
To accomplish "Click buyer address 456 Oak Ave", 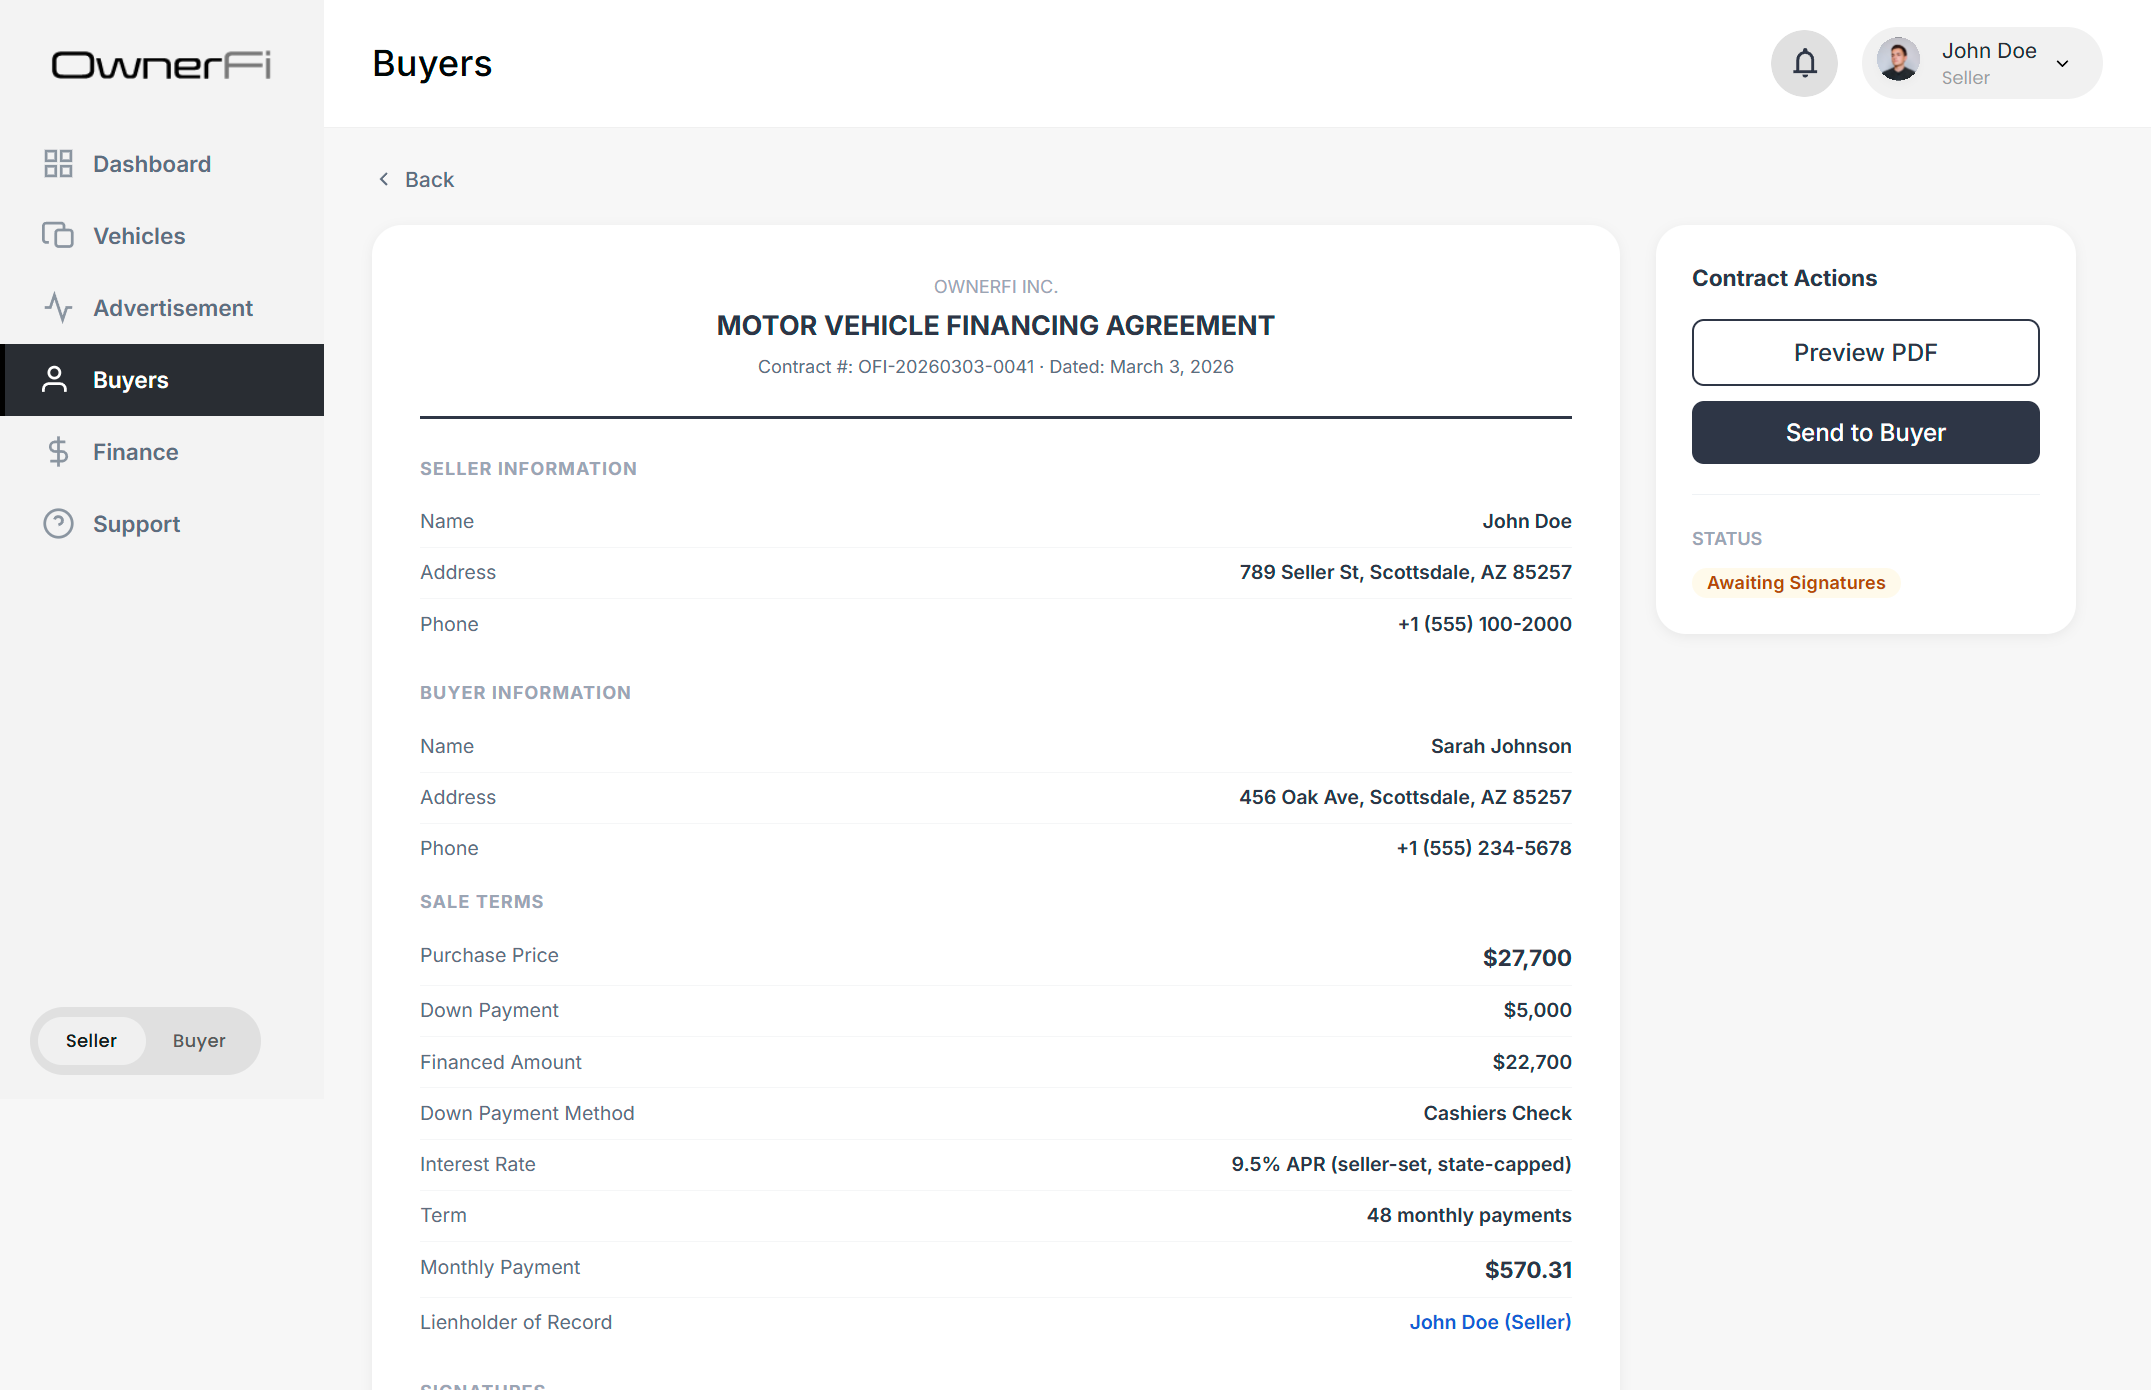I will (x=1405, y=797).
